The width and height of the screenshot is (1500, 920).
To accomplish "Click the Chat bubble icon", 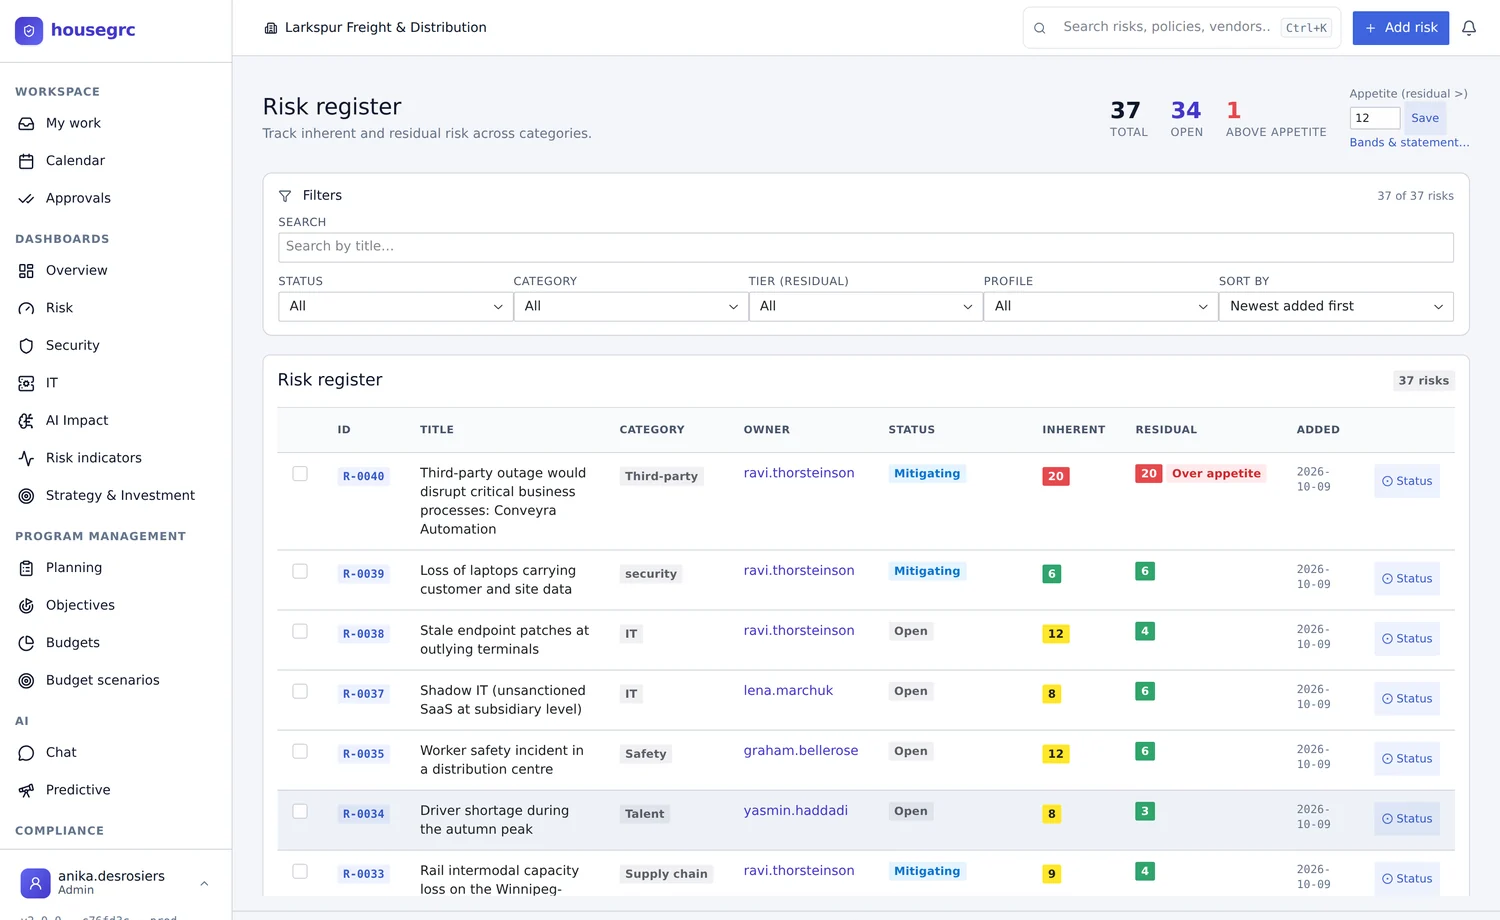I will click(x=26, y=753).
